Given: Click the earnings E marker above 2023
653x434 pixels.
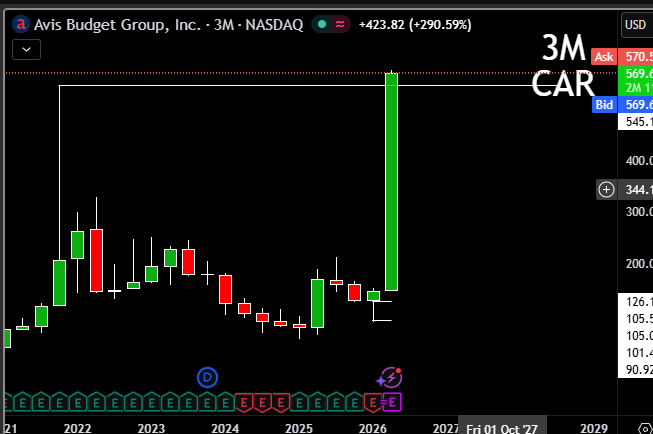Looking at the screenshot, I should pyautogui.click(x=152, y=403).
